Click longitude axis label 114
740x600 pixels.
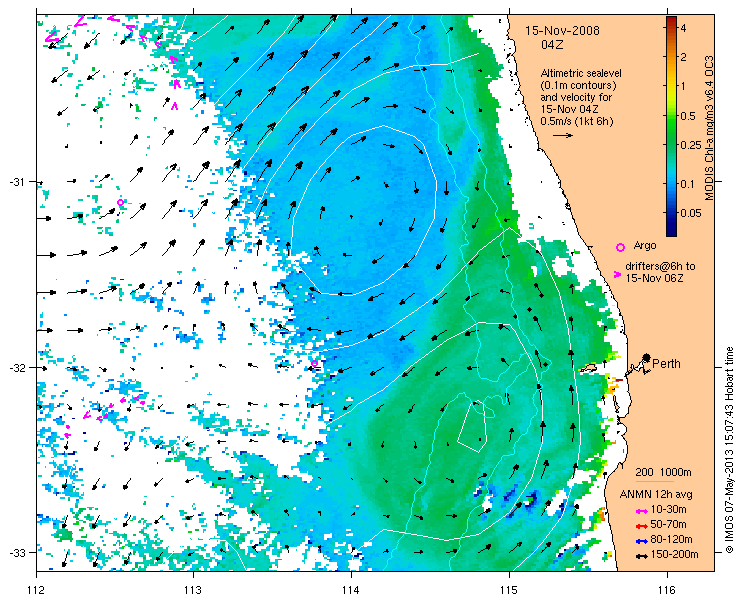coord(351,590)
